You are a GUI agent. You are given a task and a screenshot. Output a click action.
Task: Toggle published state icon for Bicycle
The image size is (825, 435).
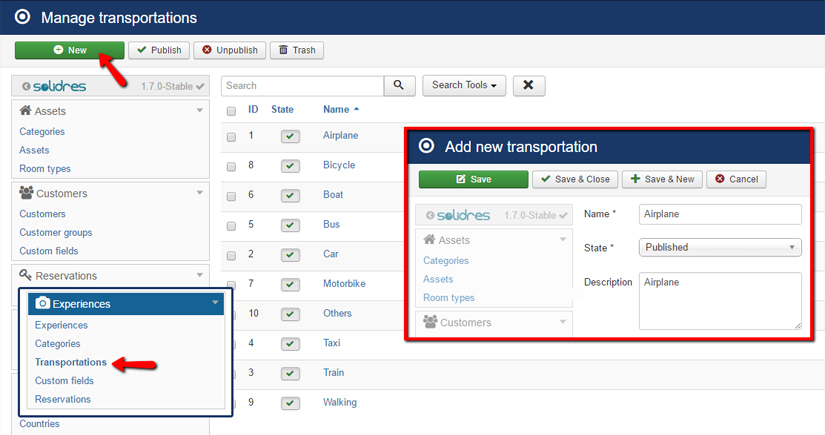pos(290,166)
